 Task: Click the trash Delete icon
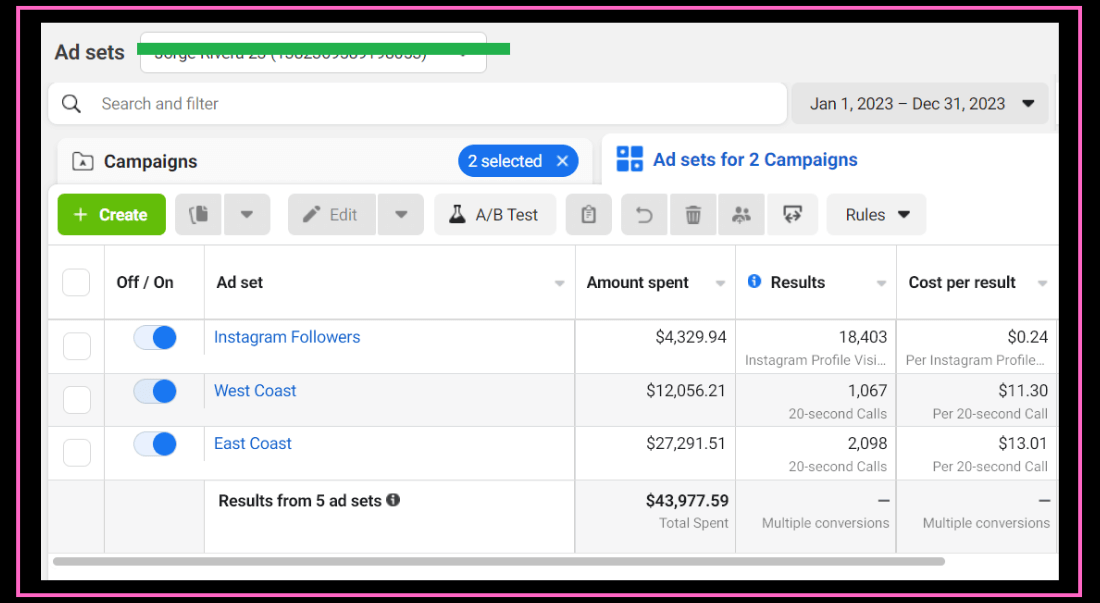[693, 215]
